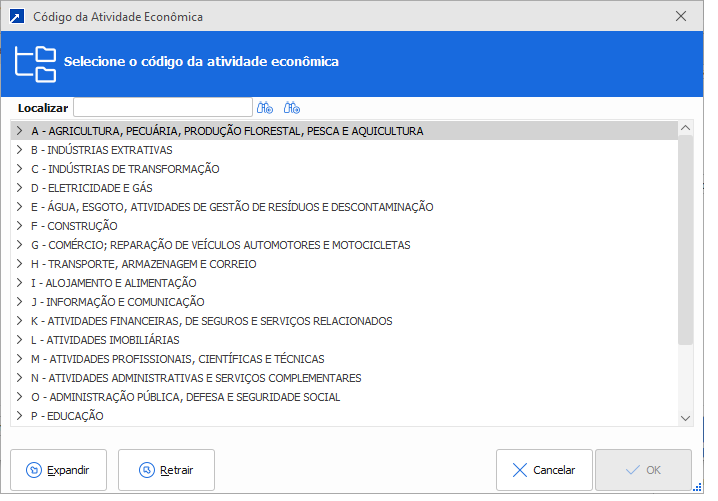Click the app arrow icon in title bar
Viewport: 718px width, 501px height.
coord(15,16)
